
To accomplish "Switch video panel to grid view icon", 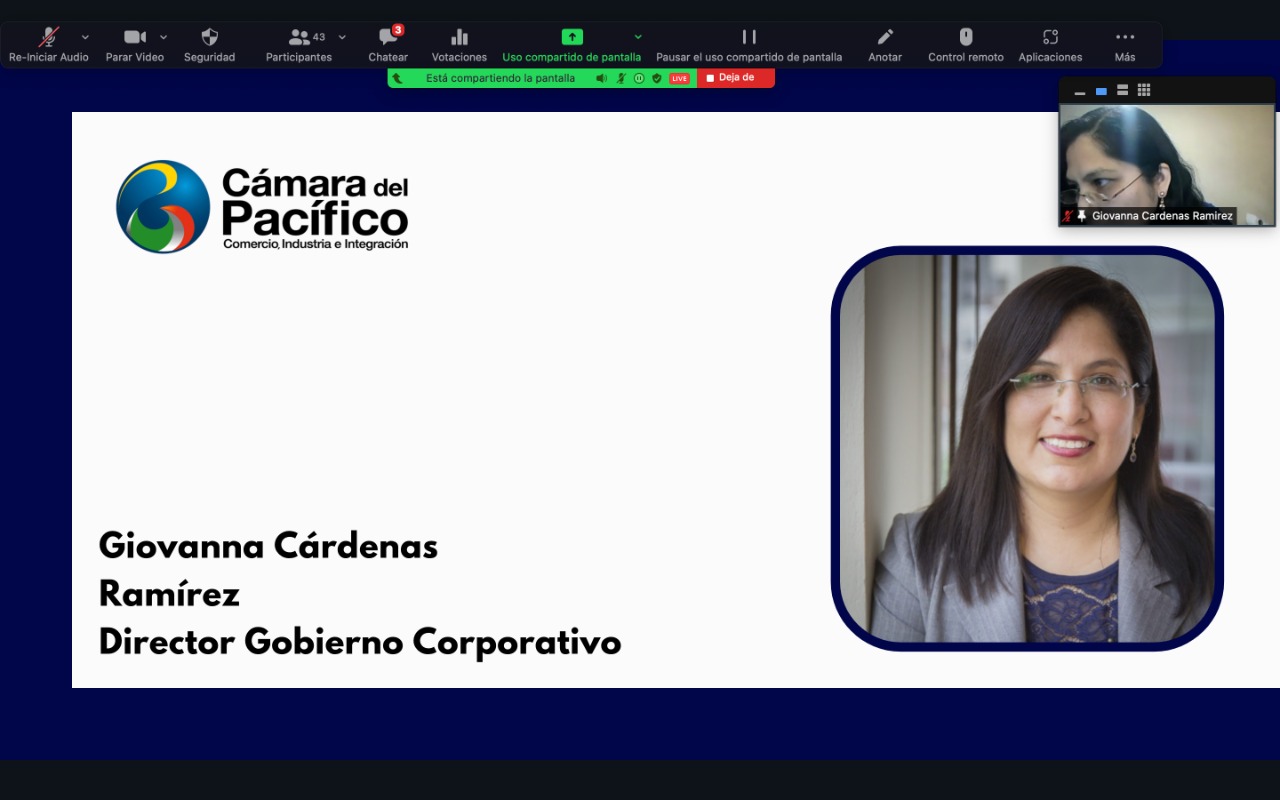I will tap(1144, 90).
